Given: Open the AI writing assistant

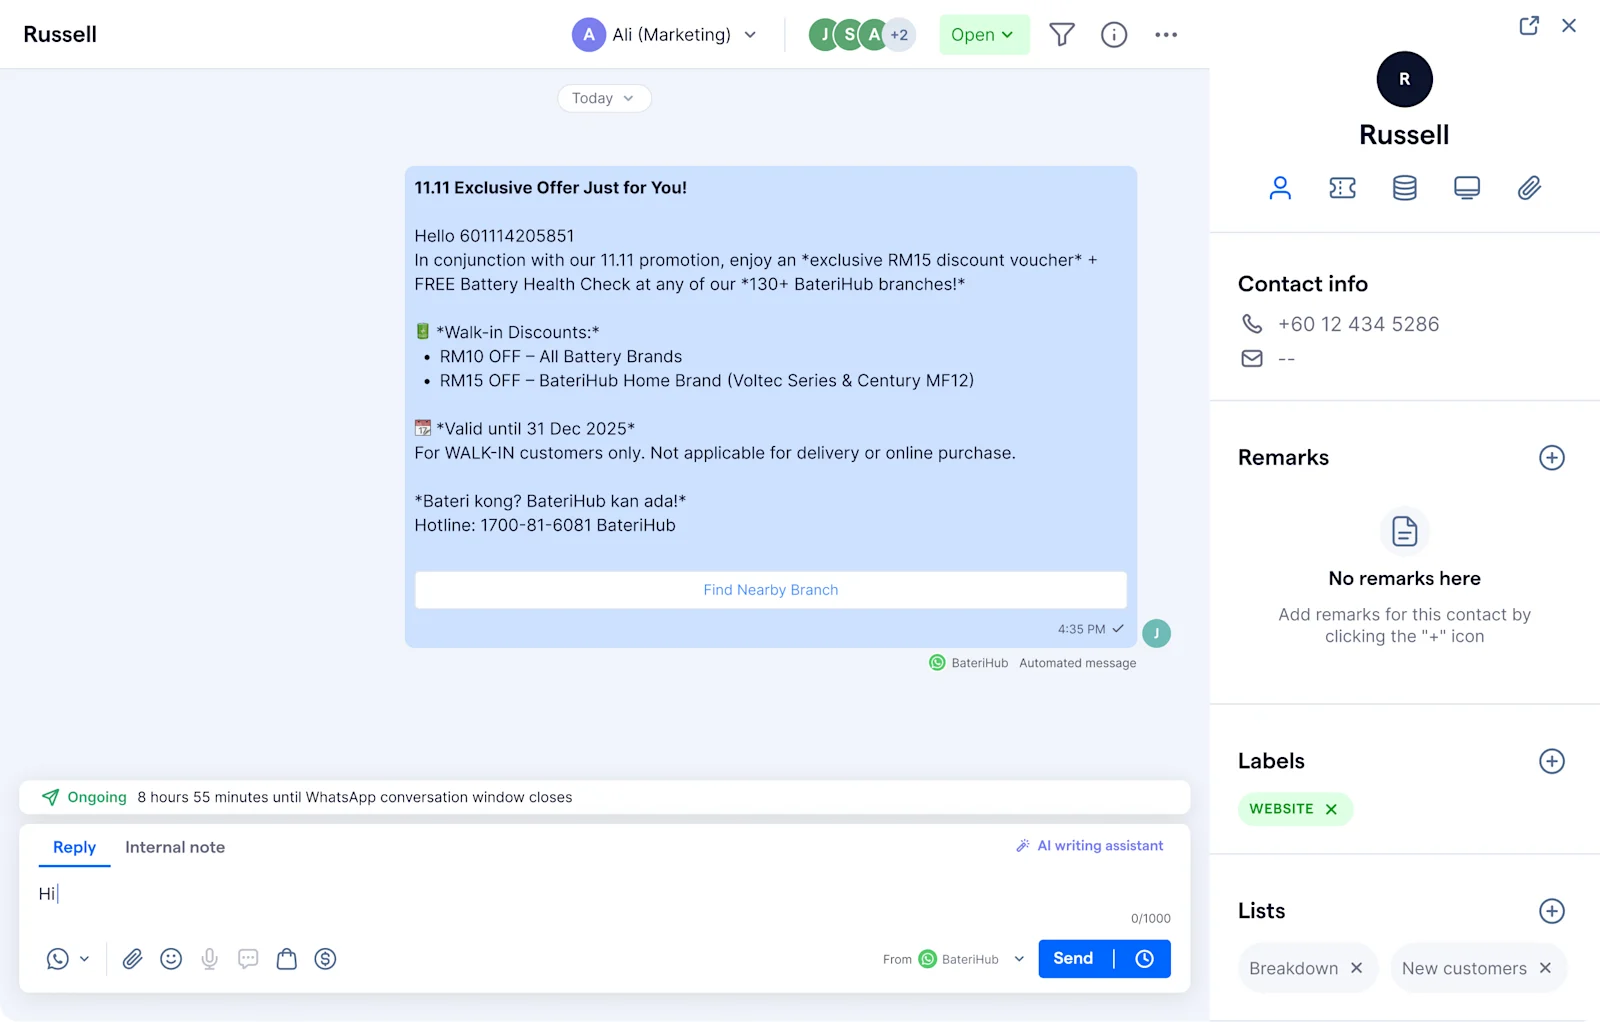Looking at the screenshot, I should (1090, 846).
